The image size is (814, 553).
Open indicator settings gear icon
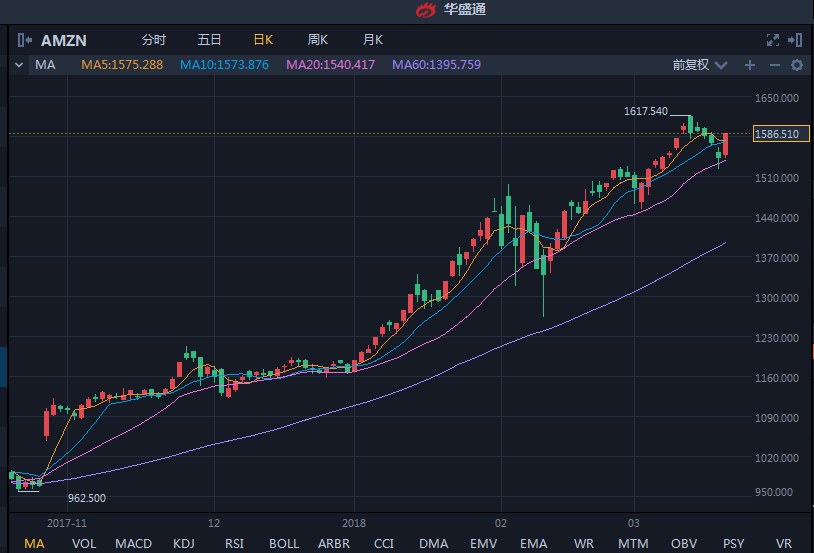797,65
